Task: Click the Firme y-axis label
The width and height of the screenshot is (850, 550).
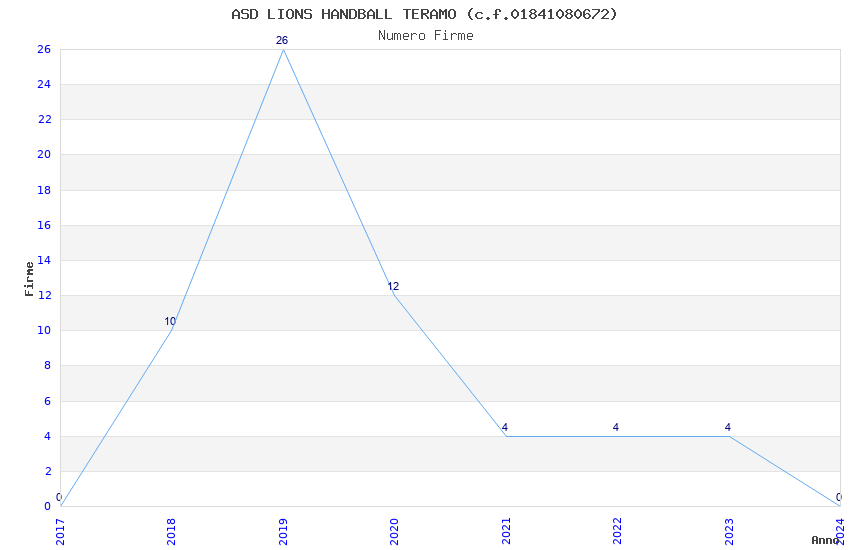Action: pyautogui.click(x=29, y=279)
